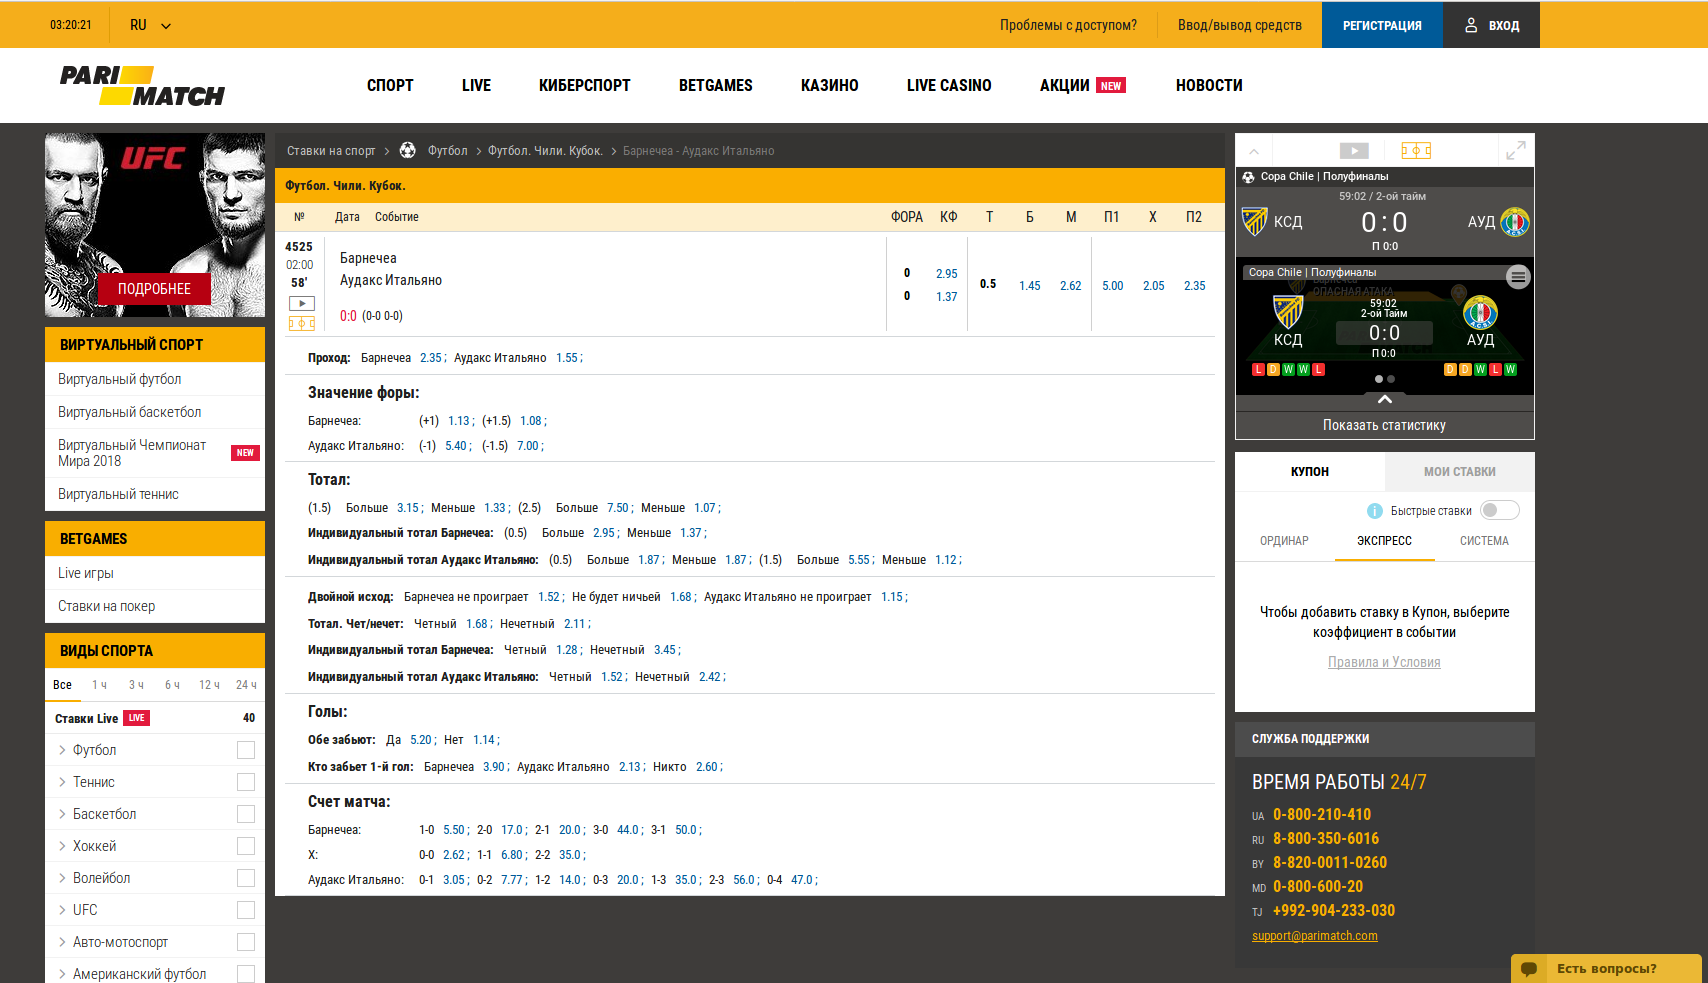Switch widget to pitch tracker icon
1708x983 pixels.
click(1416, 151)
